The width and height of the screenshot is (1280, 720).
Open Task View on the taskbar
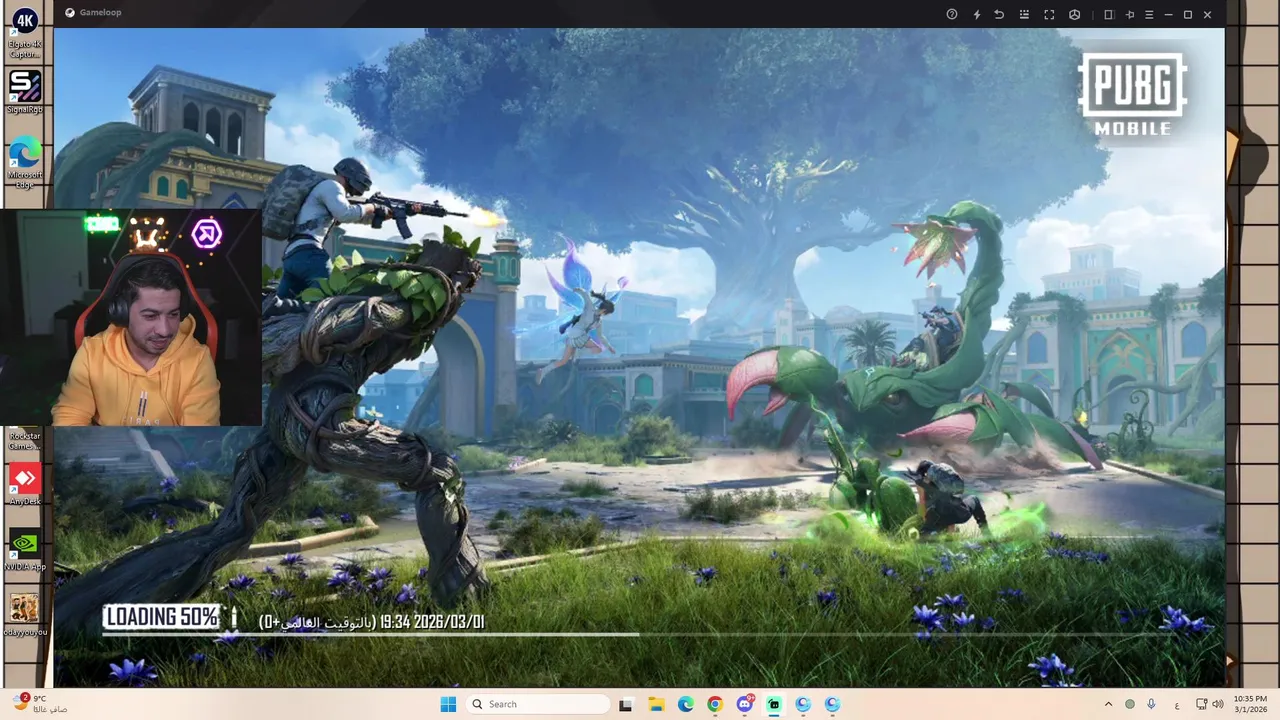(x=626, y=704)
